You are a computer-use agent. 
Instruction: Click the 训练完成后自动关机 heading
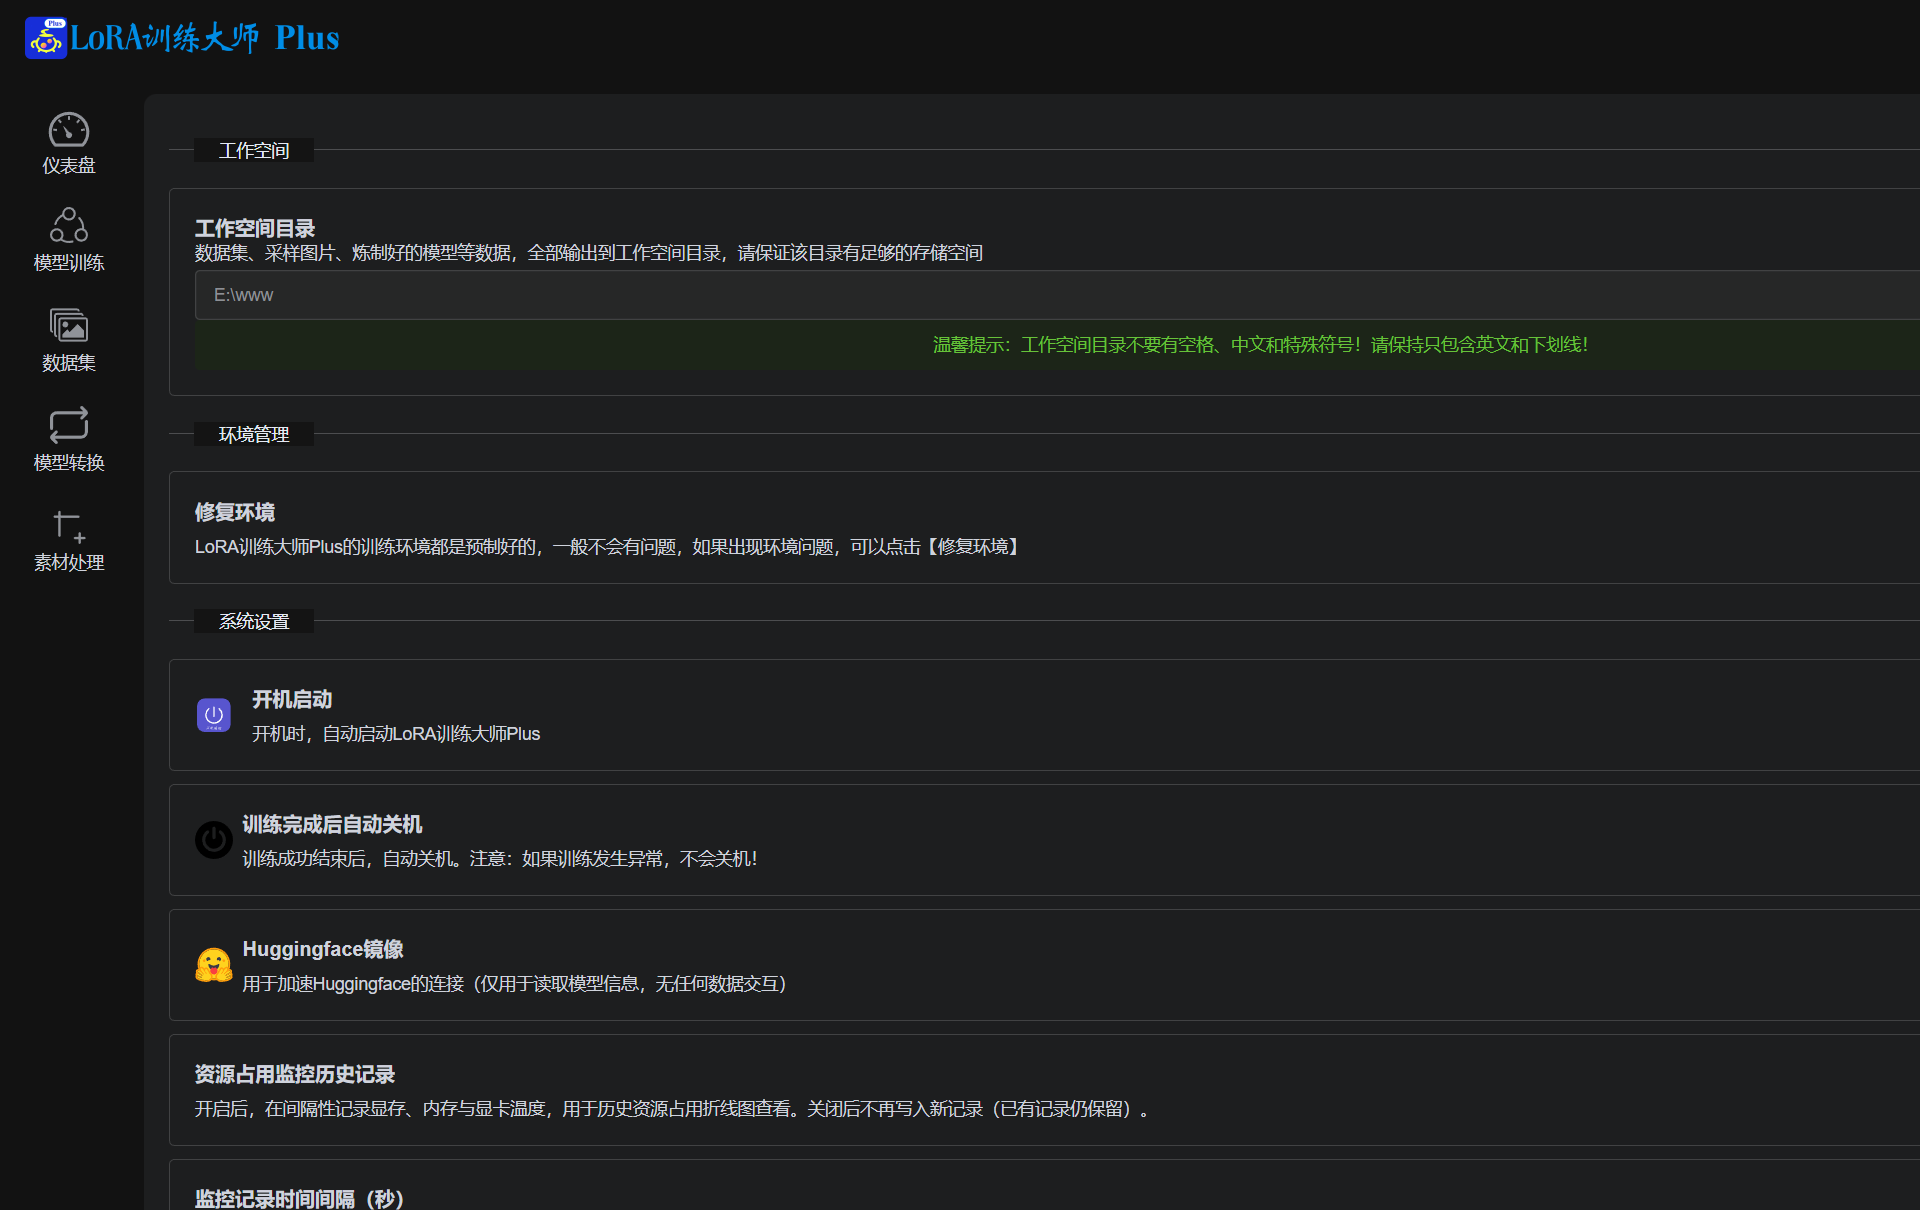tap(332, 824)
